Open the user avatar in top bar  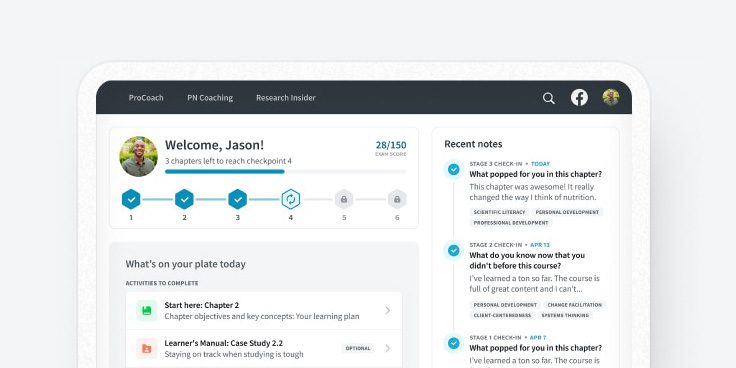pyautogui.click(x=611, y=97)
